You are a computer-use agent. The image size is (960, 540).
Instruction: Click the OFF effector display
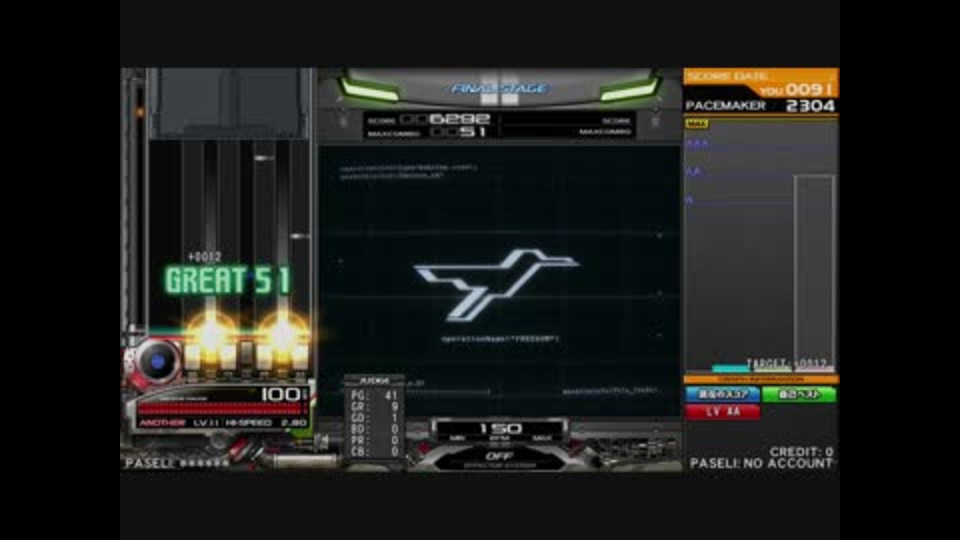tap(499, 457)
